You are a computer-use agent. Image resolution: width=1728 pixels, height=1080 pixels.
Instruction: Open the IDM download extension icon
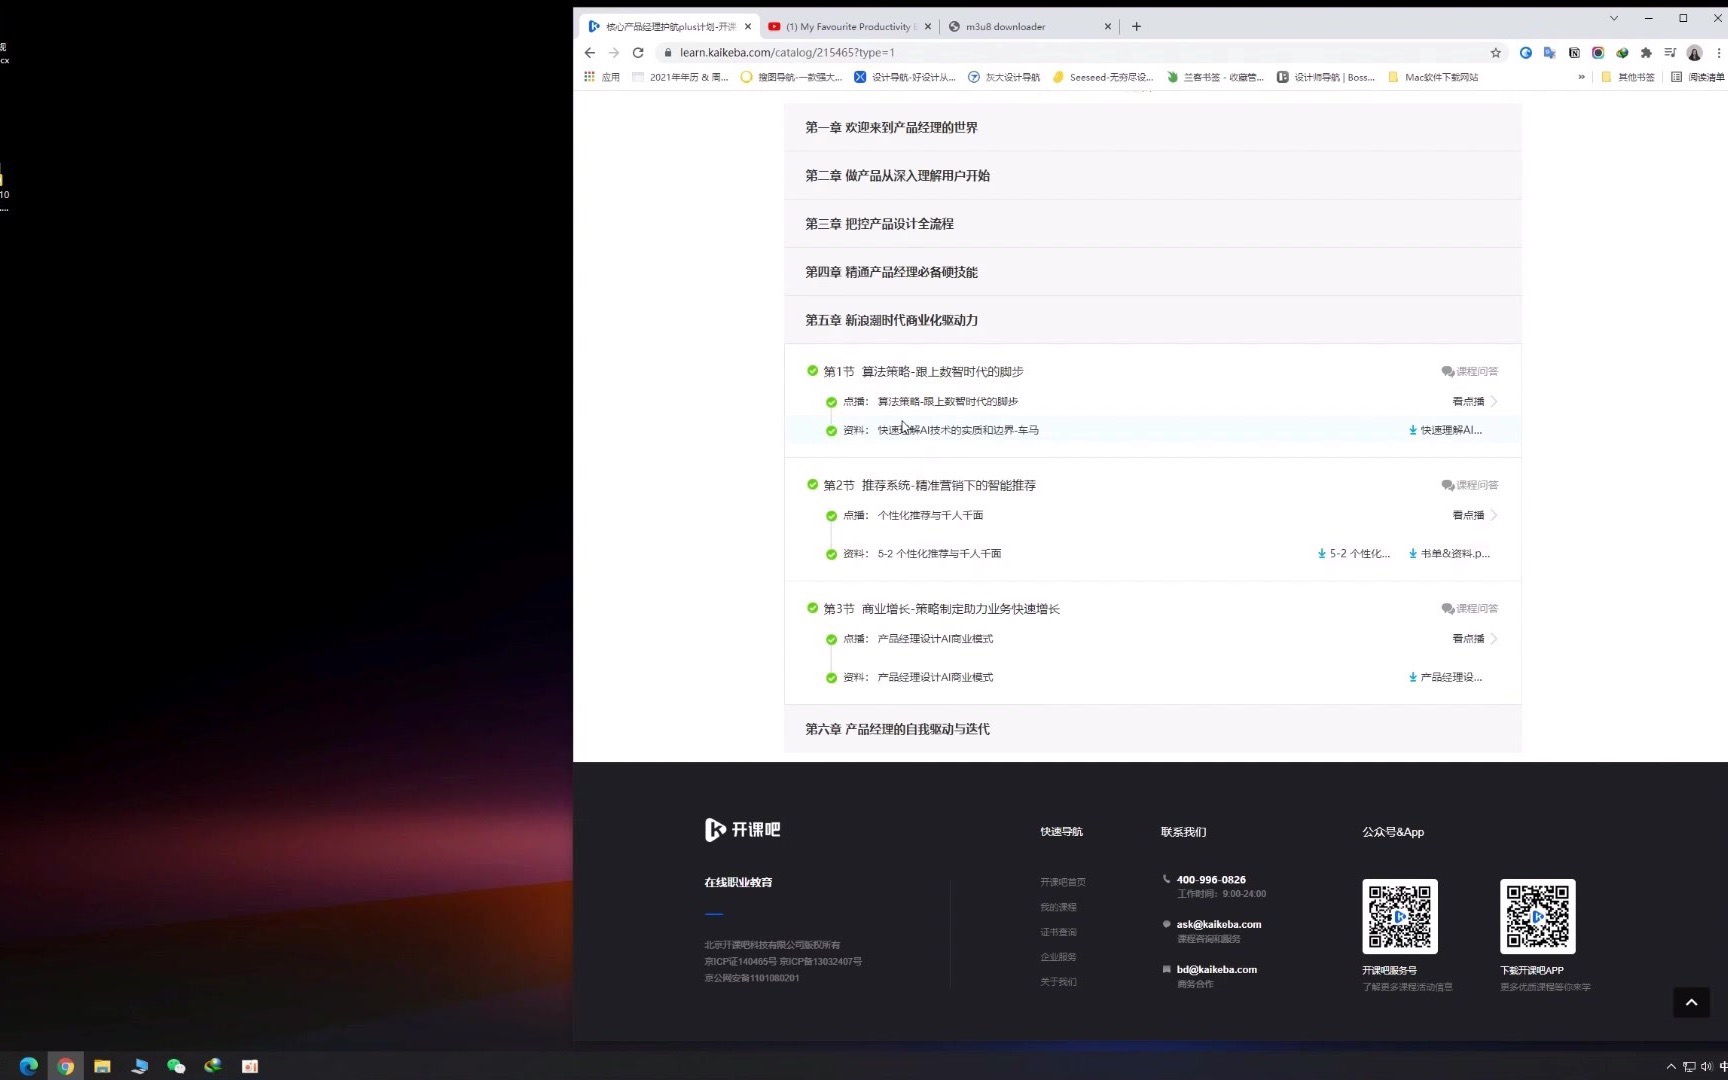(x=1622, y=53)
